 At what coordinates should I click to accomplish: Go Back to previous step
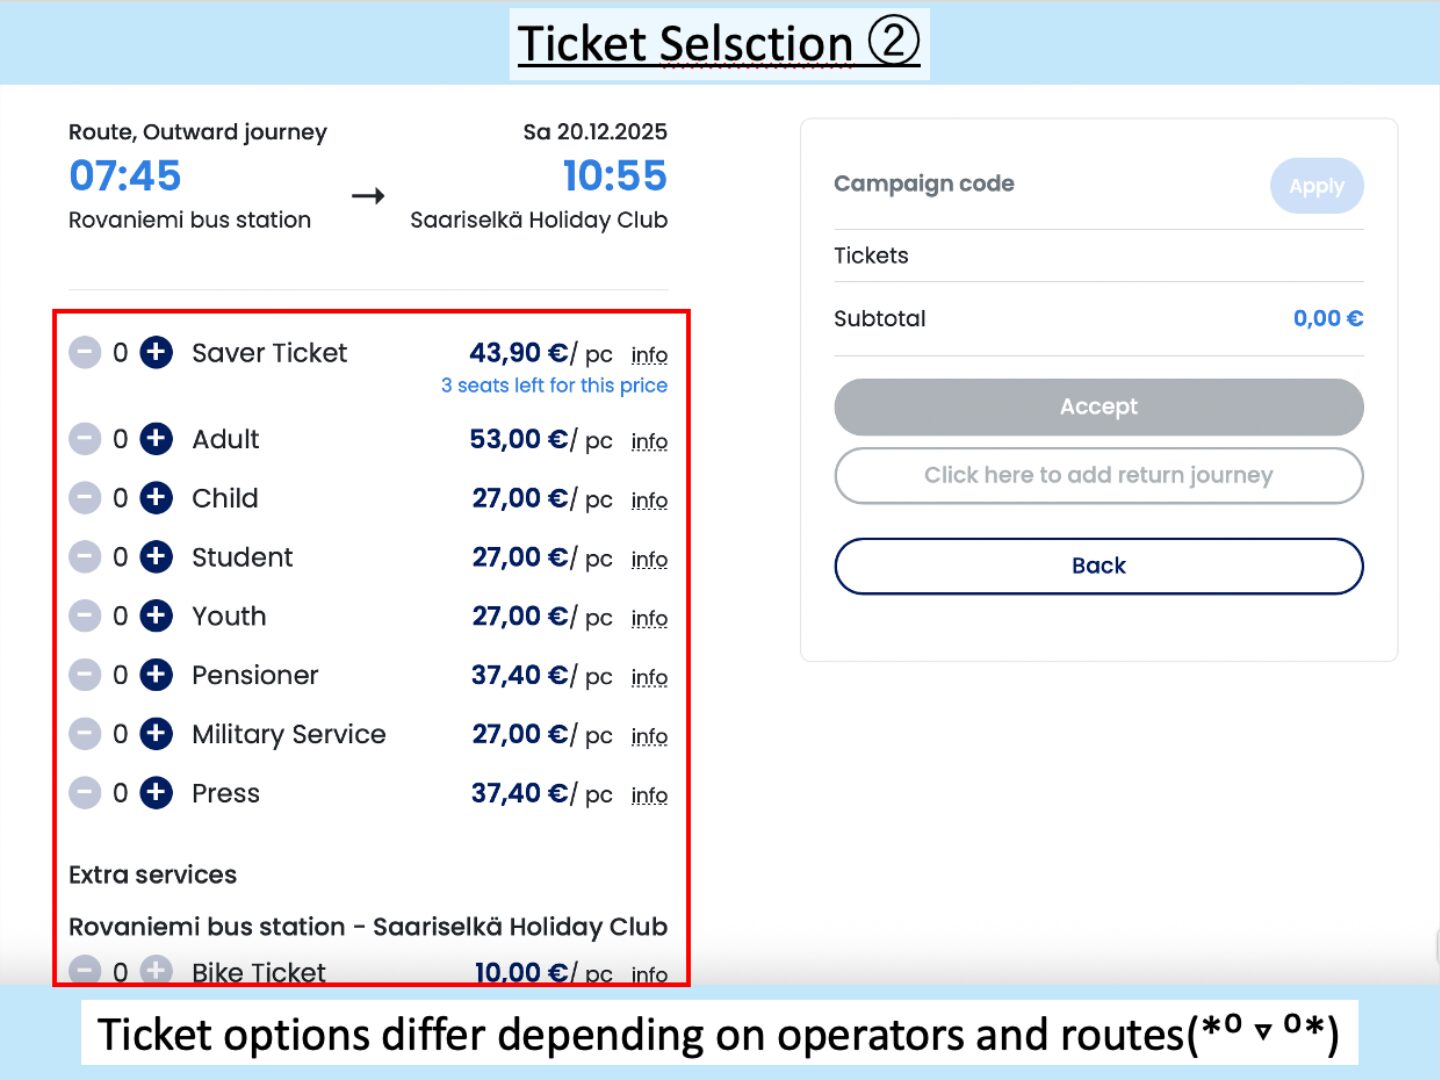1098,566
